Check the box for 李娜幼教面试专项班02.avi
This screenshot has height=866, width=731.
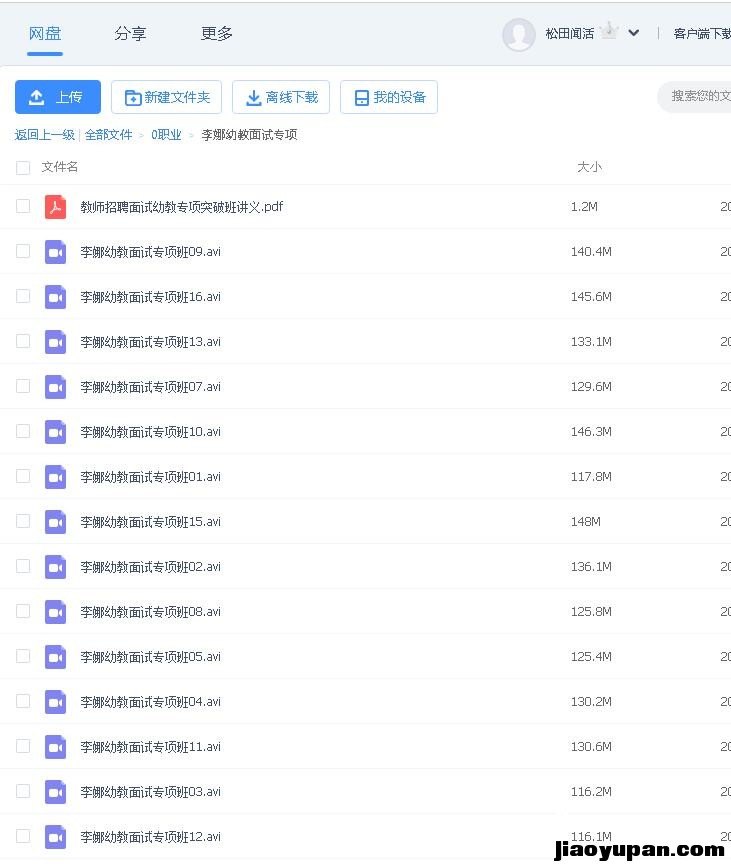point(23,566)
